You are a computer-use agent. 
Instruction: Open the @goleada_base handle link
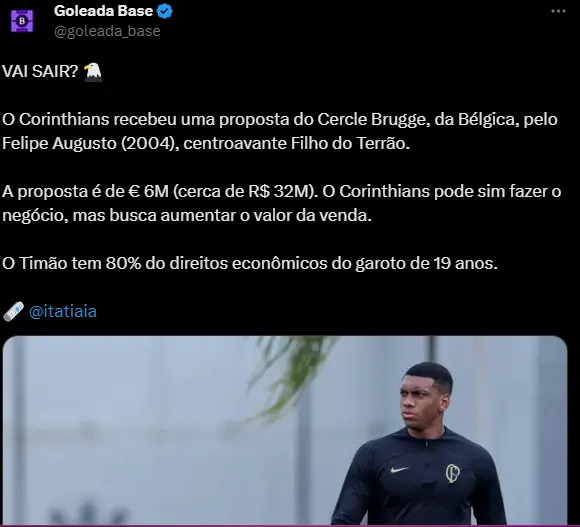(x=107, y=31)
